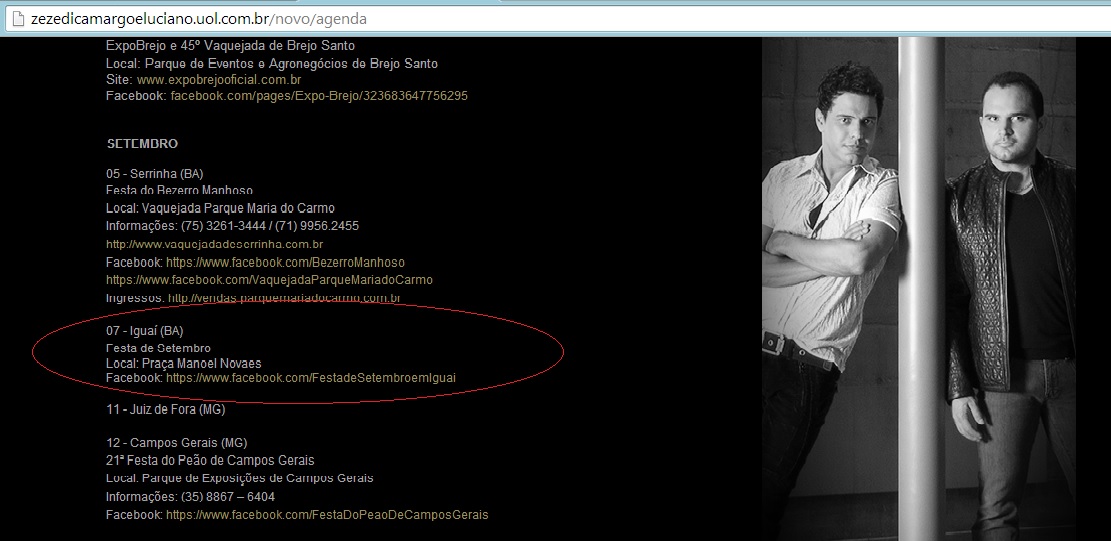Click the SETEMBRO month heading

(x=142, y=144)
